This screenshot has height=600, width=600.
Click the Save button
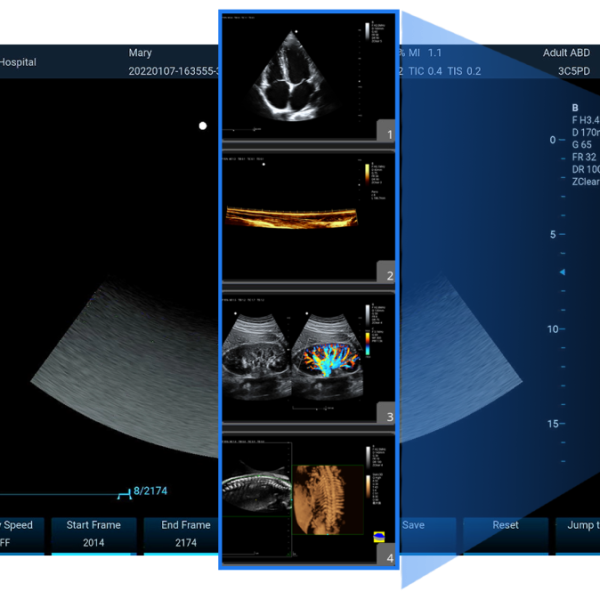[413, 525]
